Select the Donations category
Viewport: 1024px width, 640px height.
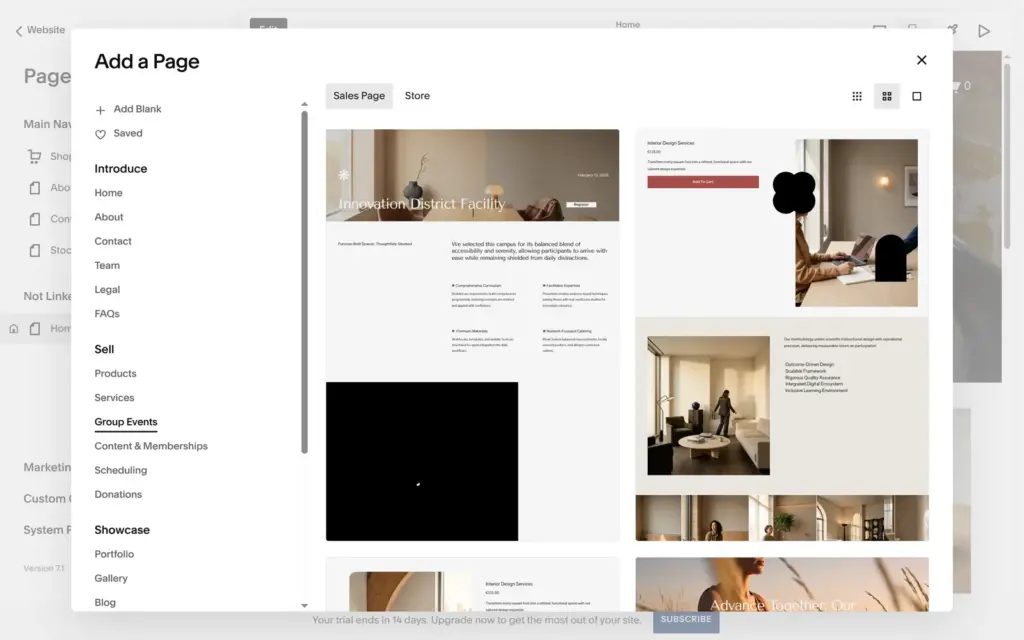click(118, 494)
